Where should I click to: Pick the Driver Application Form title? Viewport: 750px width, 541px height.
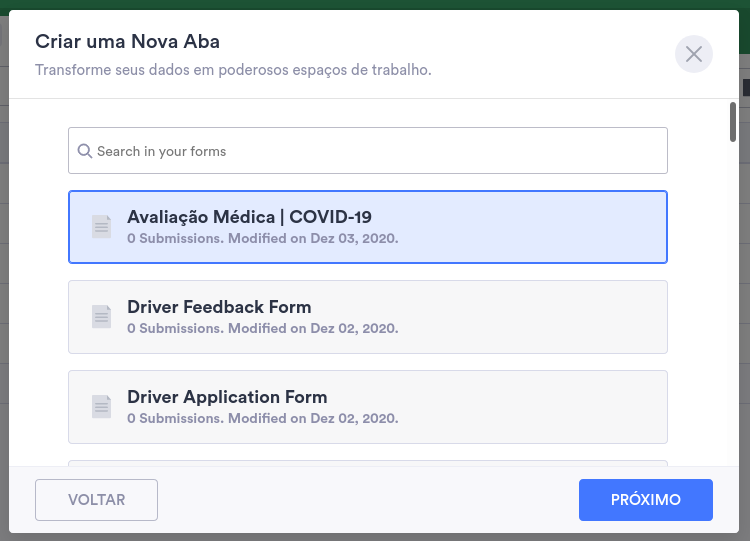(227, 397)
